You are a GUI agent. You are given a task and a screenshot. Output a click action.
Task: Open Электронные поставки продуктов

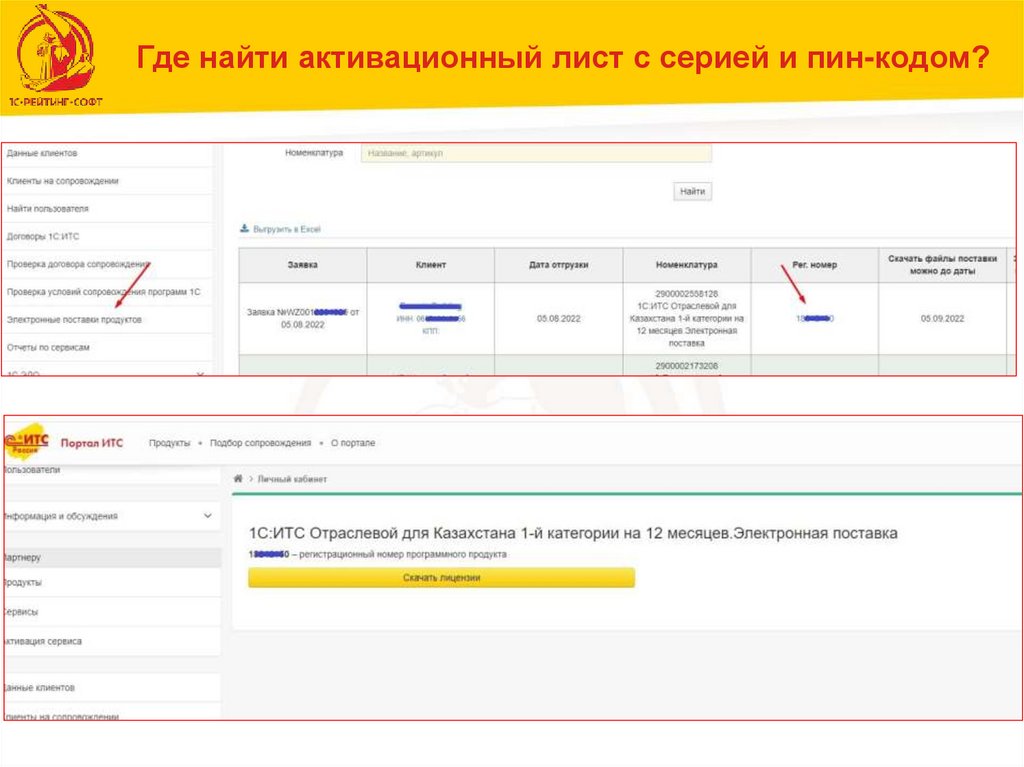(74, 319)
